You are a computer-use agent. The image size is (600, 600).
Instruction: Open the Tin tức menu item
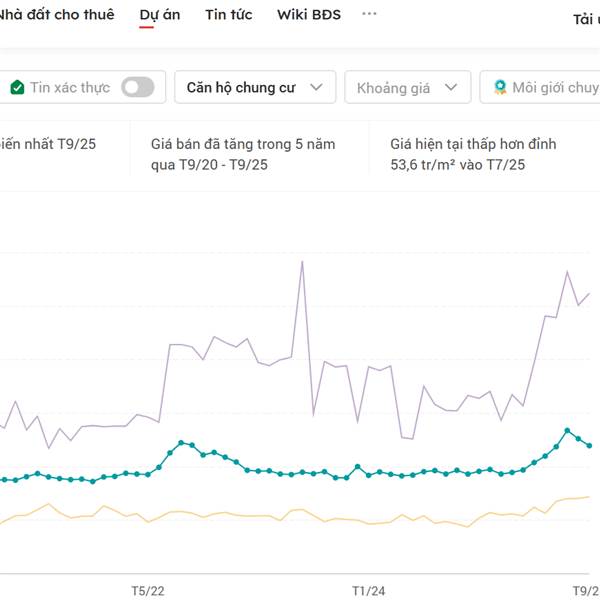(x=228, y=15)
